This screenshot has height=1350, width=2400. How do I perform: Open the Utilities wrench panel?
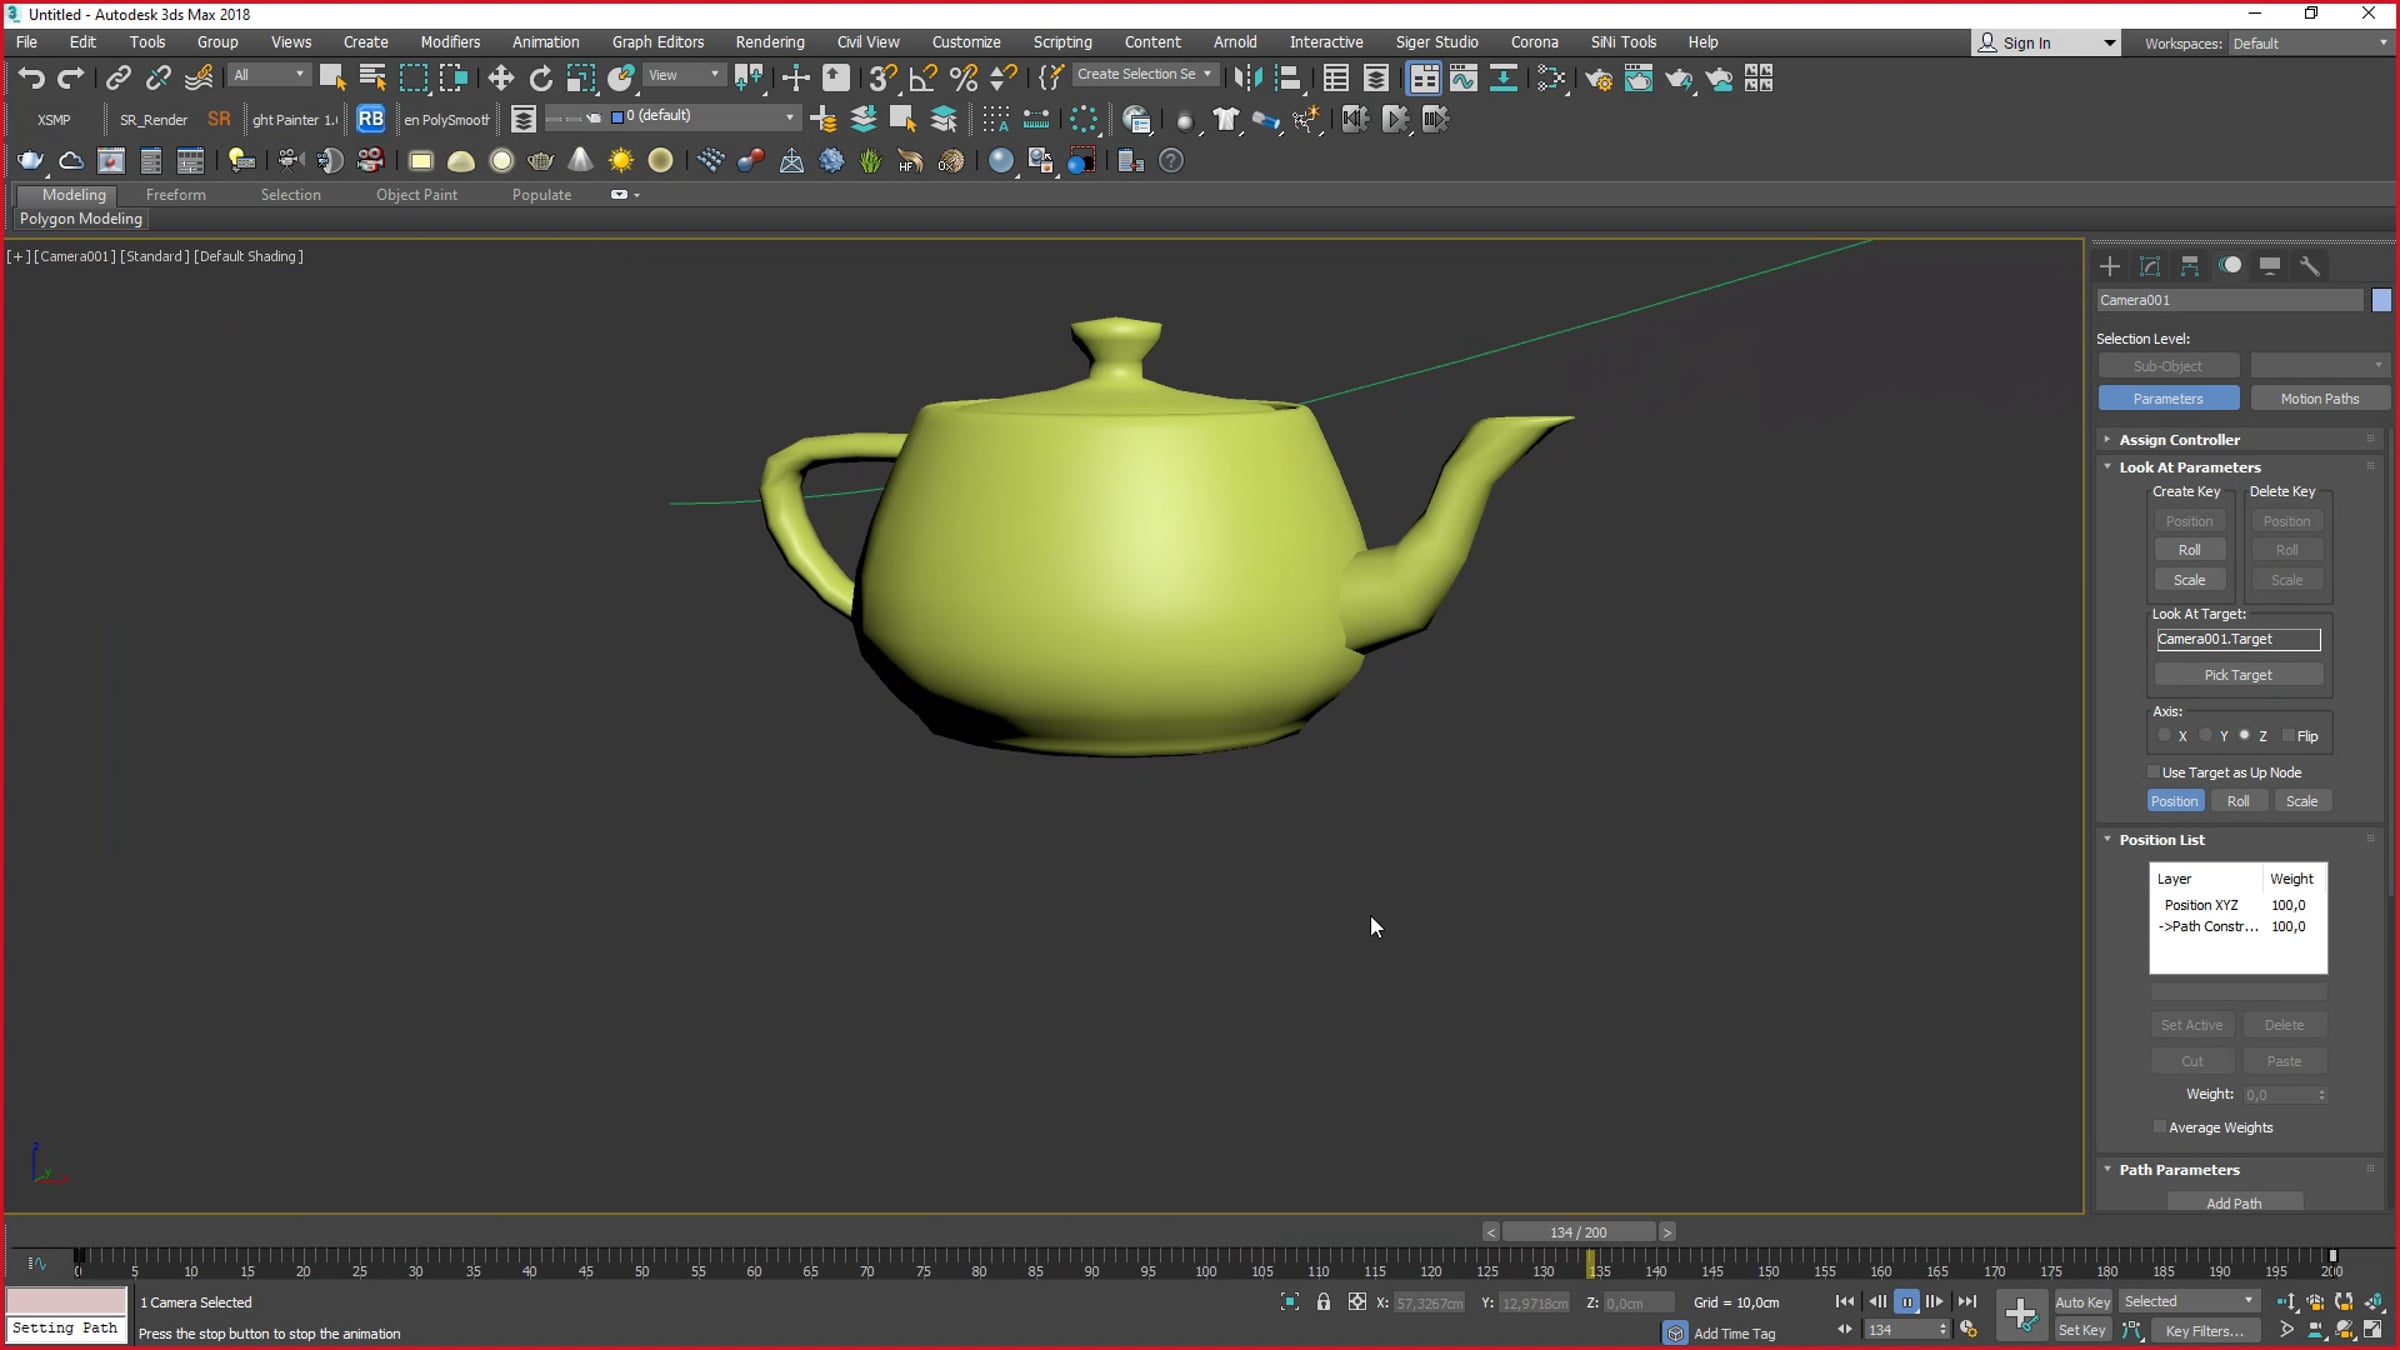coord(2310,266)
